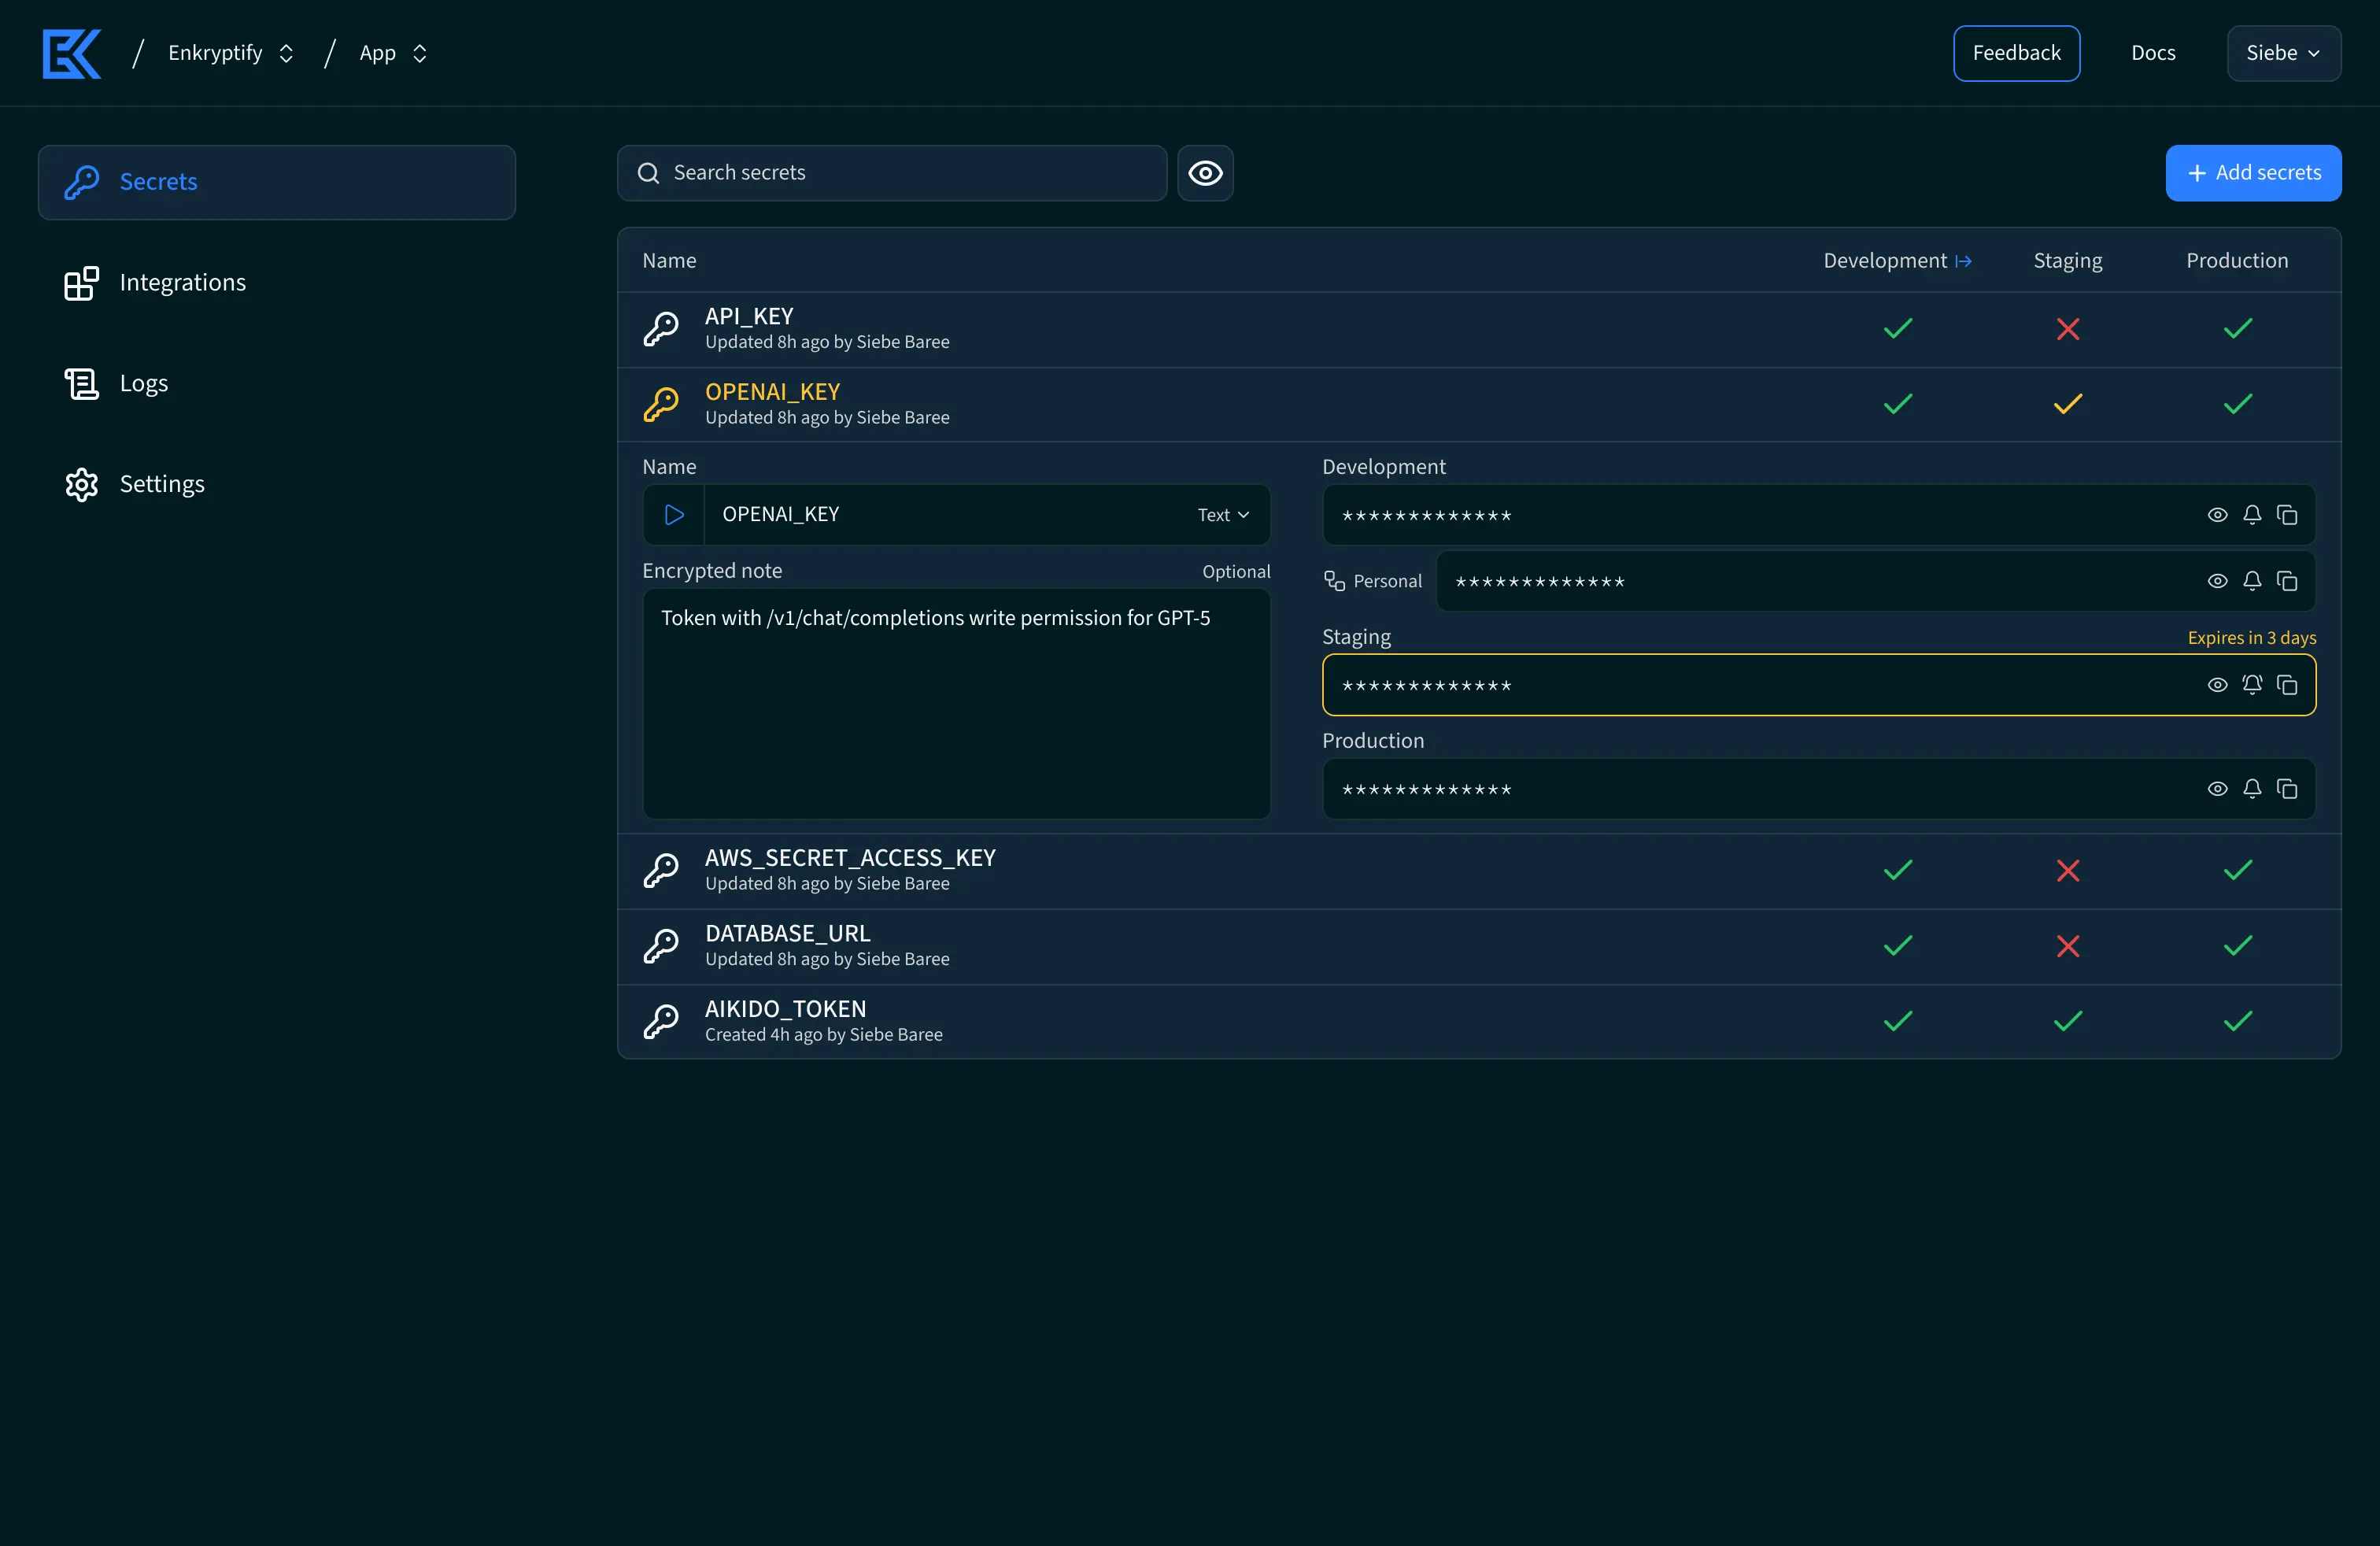Click the Personal override icon in the Development section

(x=1336, y=581)
